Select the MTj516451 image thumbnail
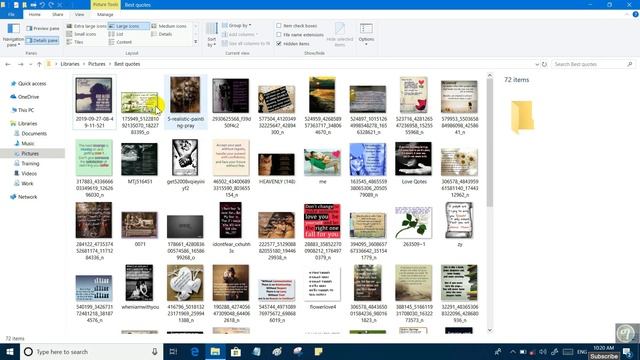Screen dimensions: 640x360 click(x=140, y=163)
